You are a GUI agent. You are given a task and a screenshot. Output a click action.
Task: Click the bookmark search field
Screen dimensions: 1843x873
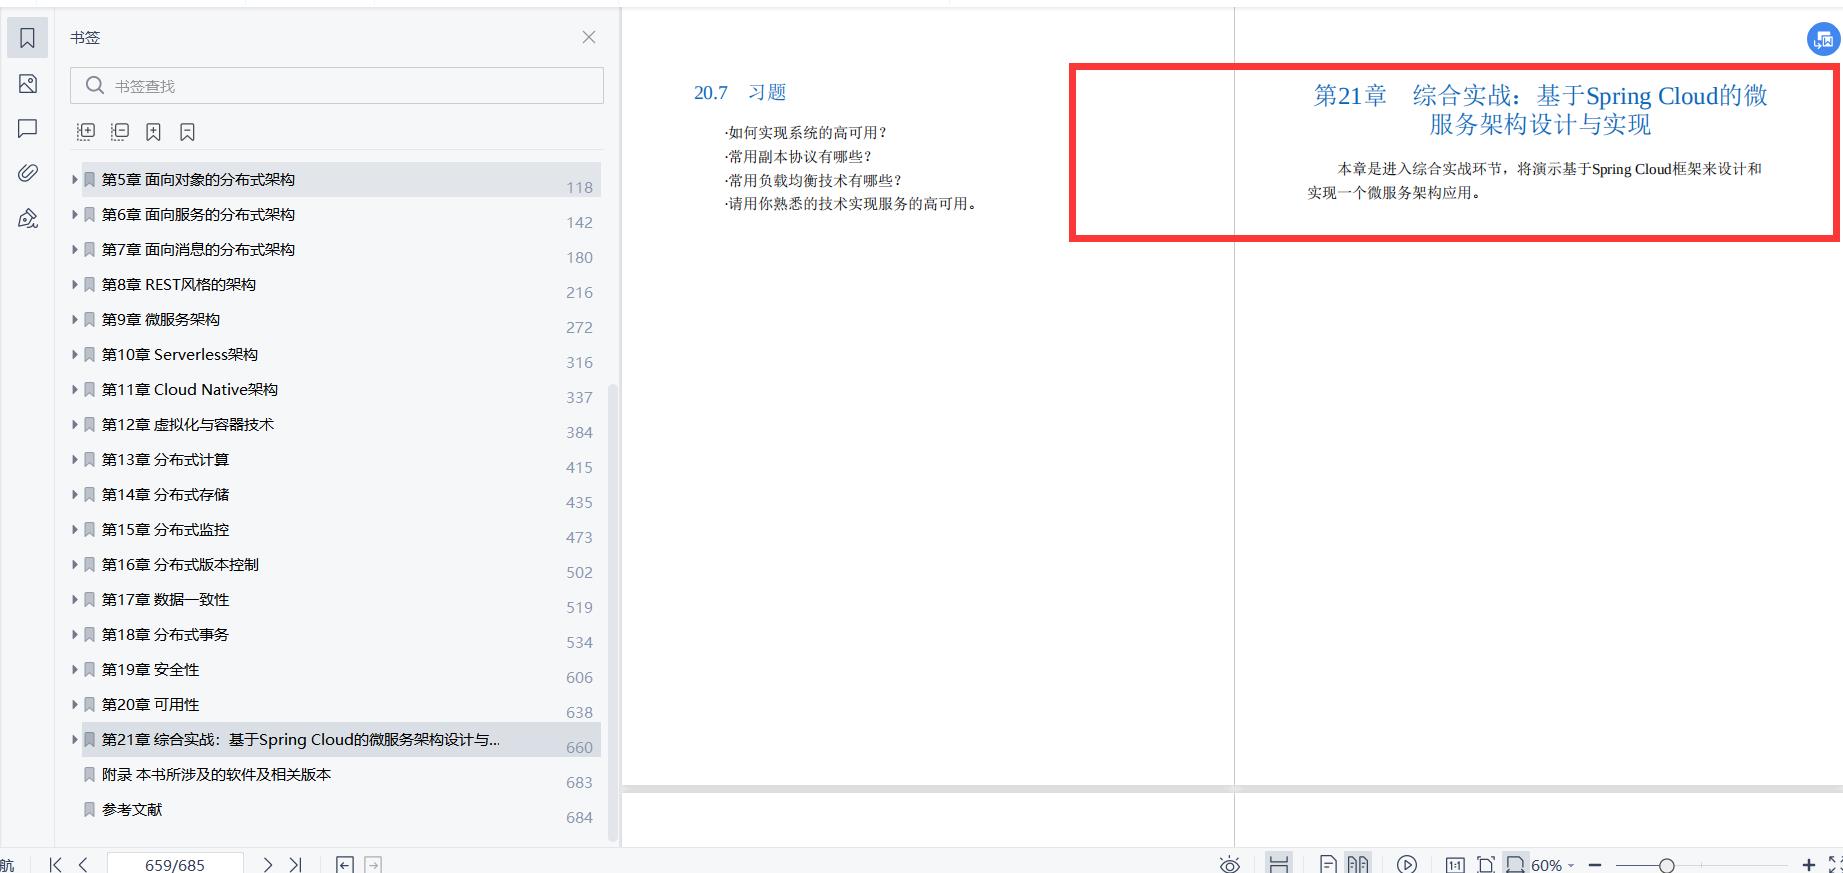(337, 86)
